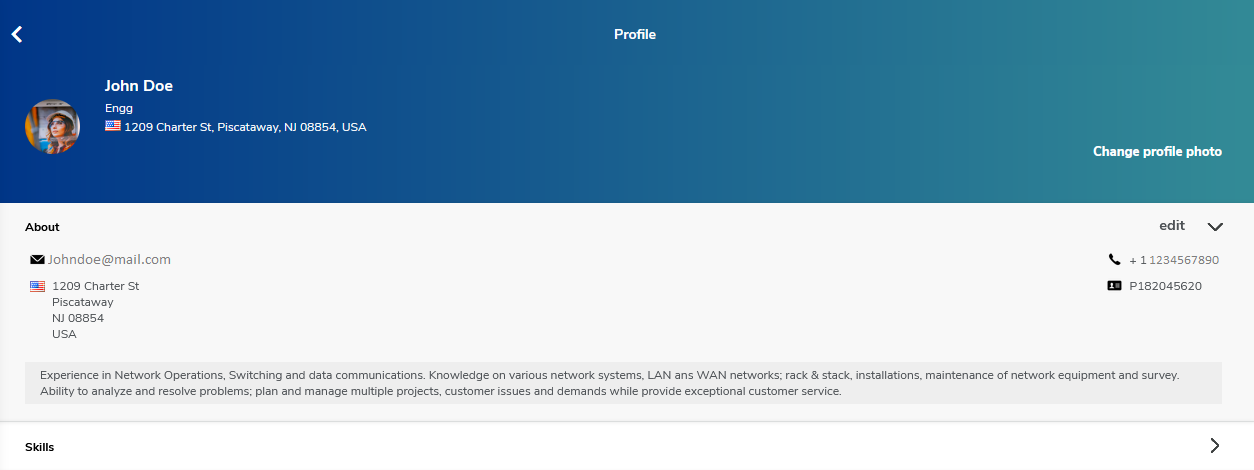This screenshot has width=1254, height=470.
Task: Click John Doe's profile photo avatar
Action: [53, 126]
